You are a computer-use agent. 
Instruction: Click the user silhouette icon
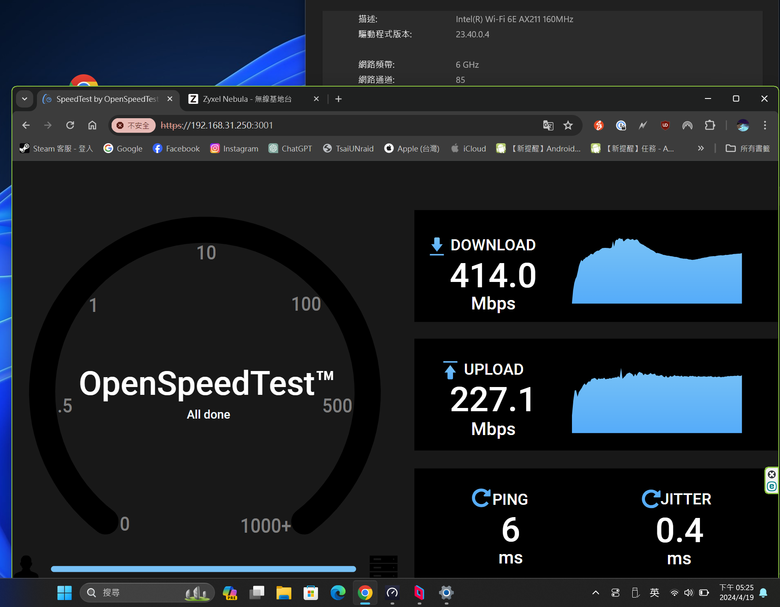click(25, 566)
